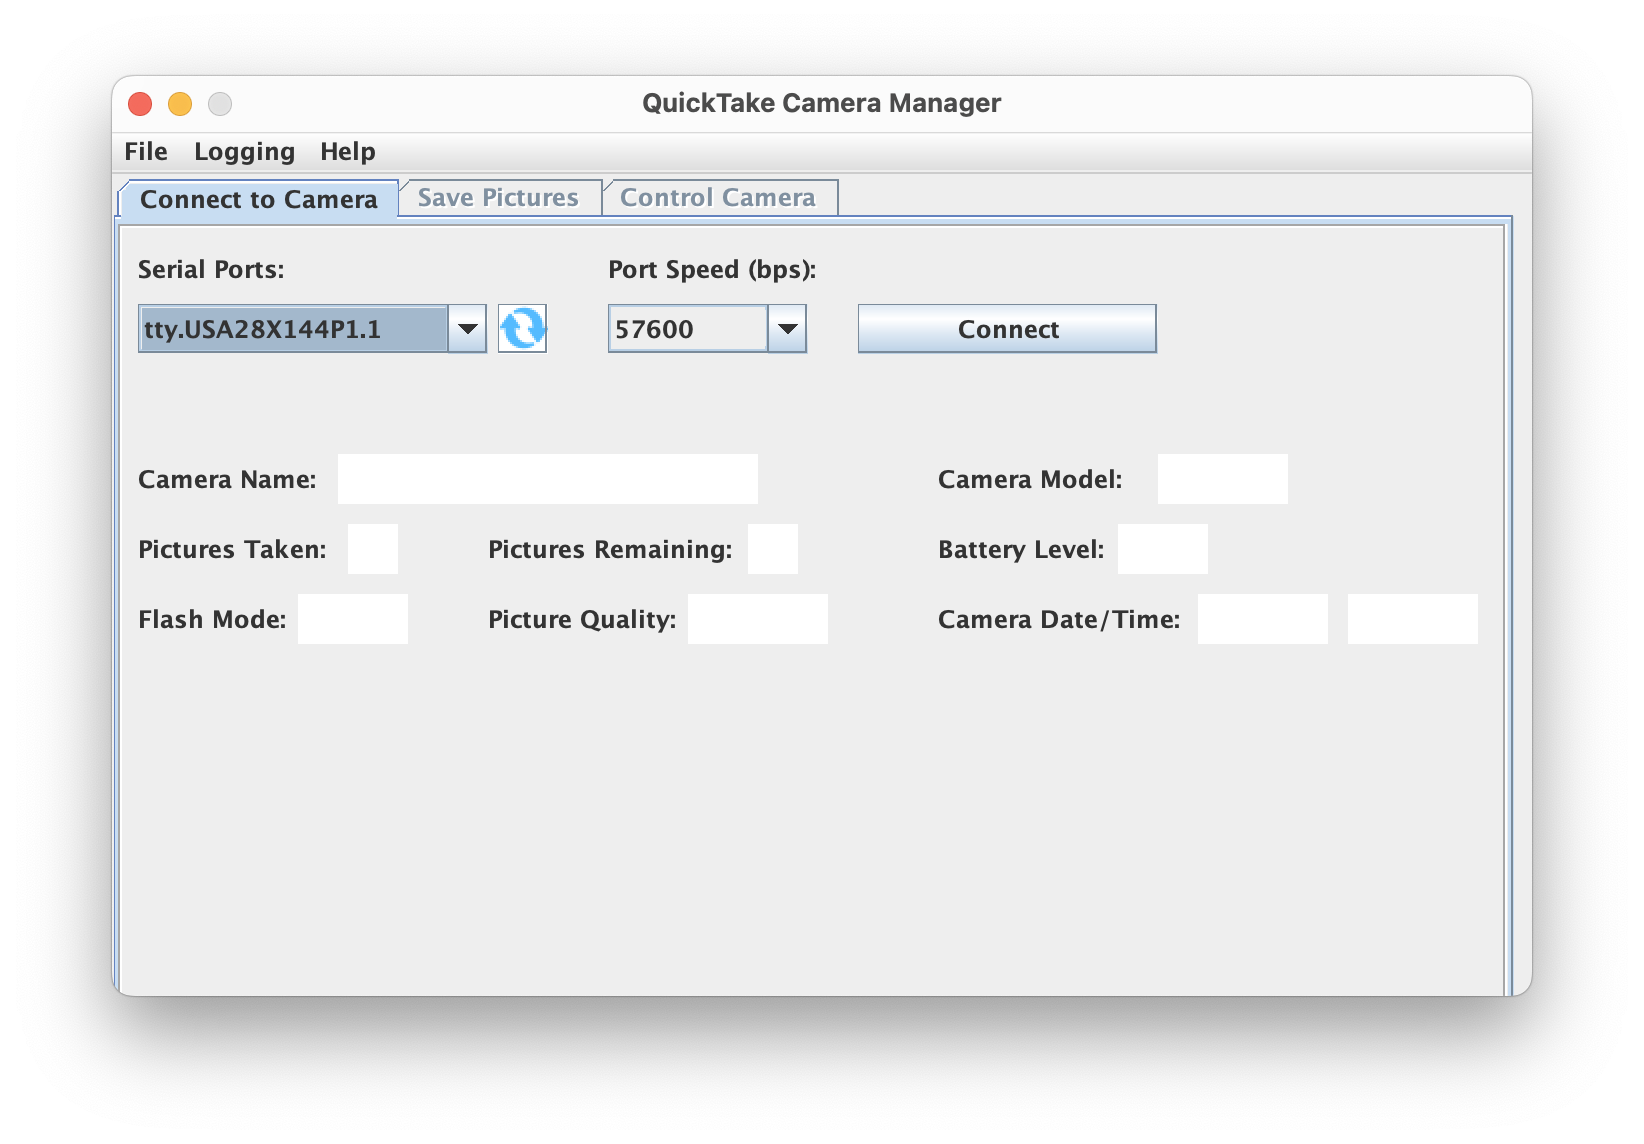The width and height of the screenshot is (1644, 1144).
Task: Click the Camera Model field
Action: (1222, 479)
